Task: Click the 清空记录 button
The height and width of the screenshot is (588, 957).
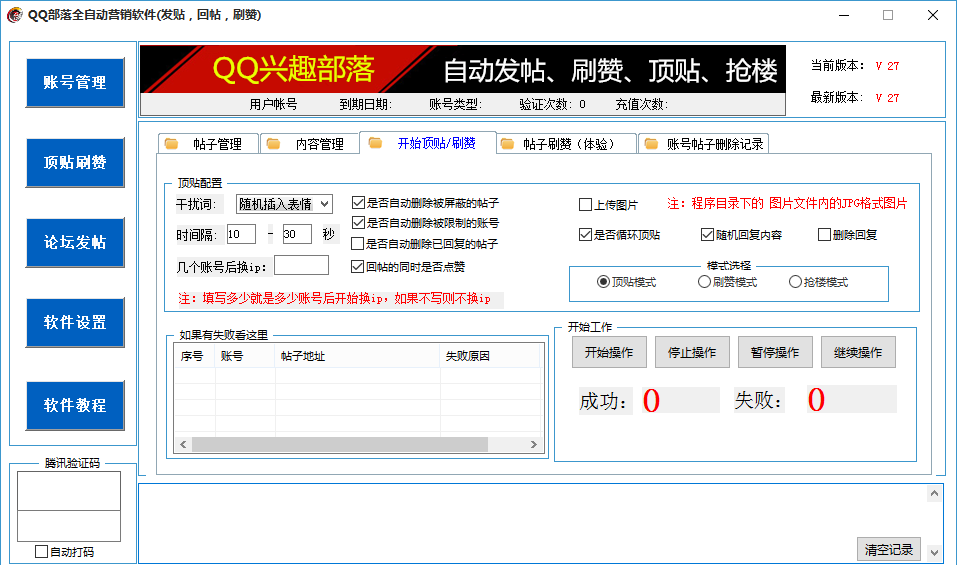Action: pyautogui.click(x=889, y=550)
